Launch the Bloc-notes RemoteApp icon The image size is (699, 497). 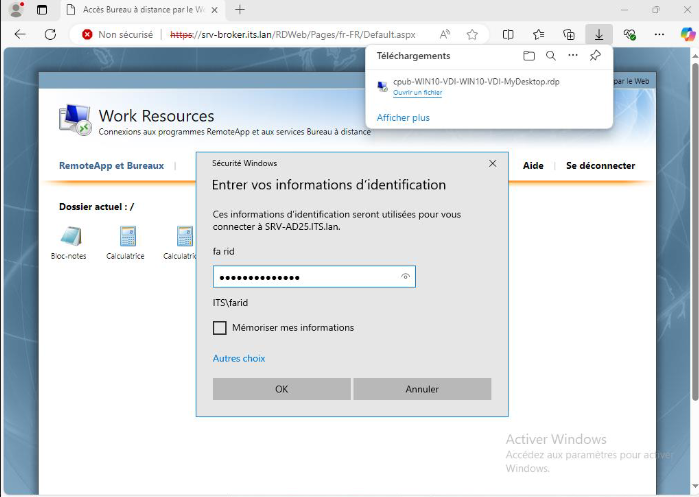tap(69, 243)
